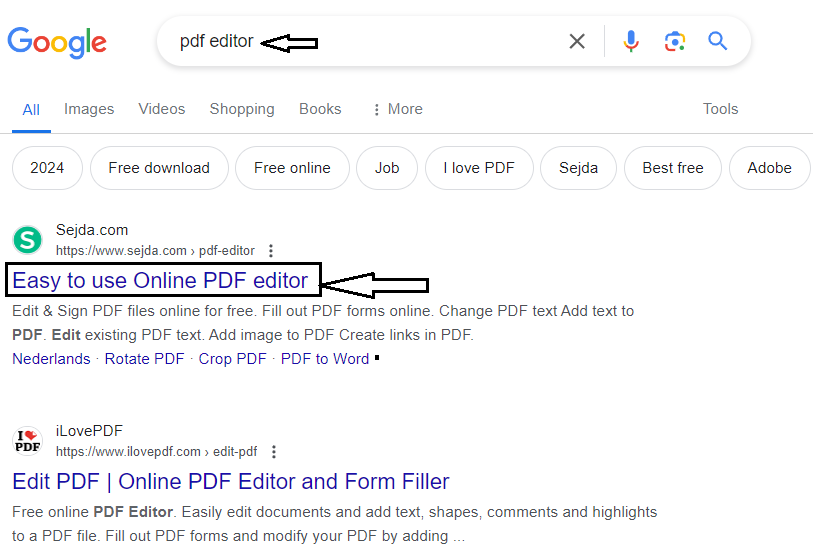The width and height of the screenshot is (813, 557).
Task: Click the Sejda green S favicon
Action: 27,240
